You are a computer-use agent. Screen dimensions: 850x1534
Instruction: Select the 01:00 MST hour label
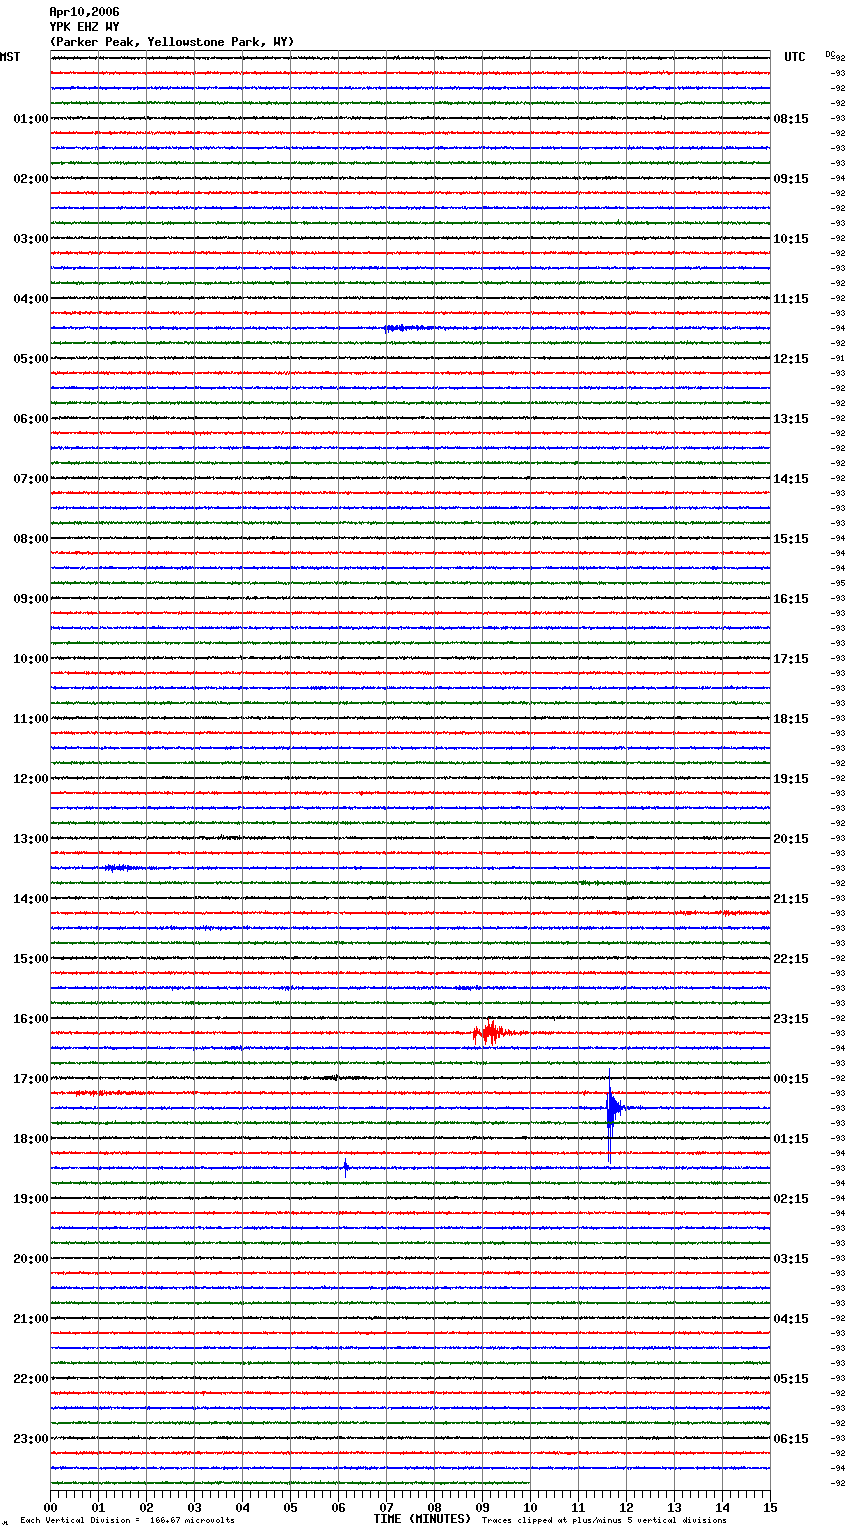30,119
